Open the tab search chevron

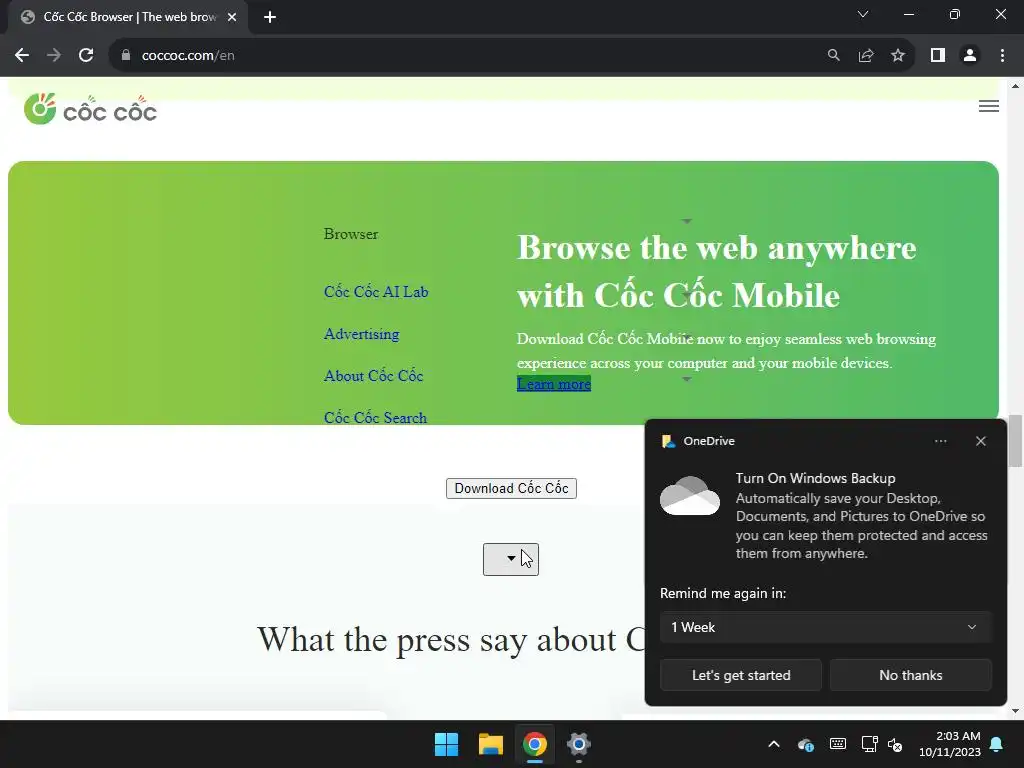point(863,14)
